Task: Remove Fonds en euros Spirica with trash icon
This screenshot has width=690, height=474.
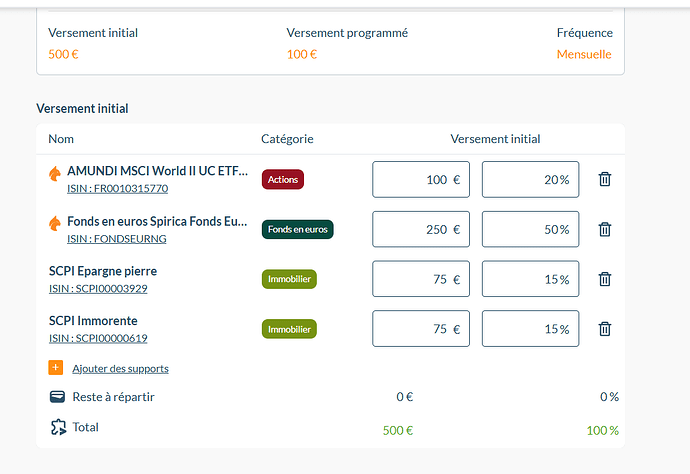Action: pos(605,229)
